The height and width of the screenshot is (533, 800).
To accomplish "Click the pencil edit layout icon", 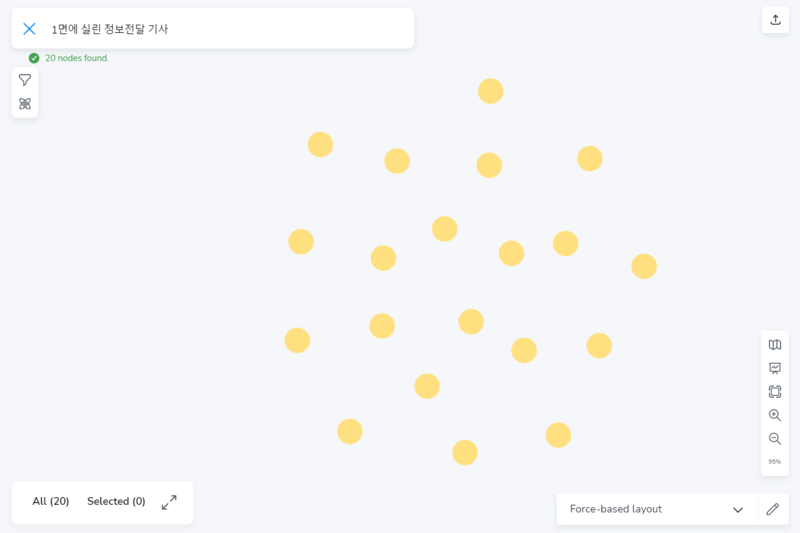I will (x=772, y=509).
